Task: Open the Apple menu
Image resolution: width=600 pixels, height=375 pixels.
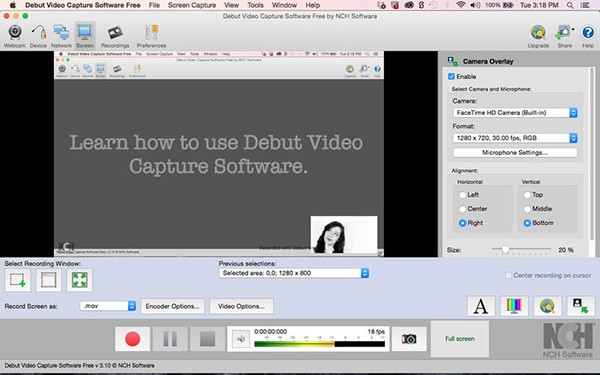Action: [x=13, y=5]
